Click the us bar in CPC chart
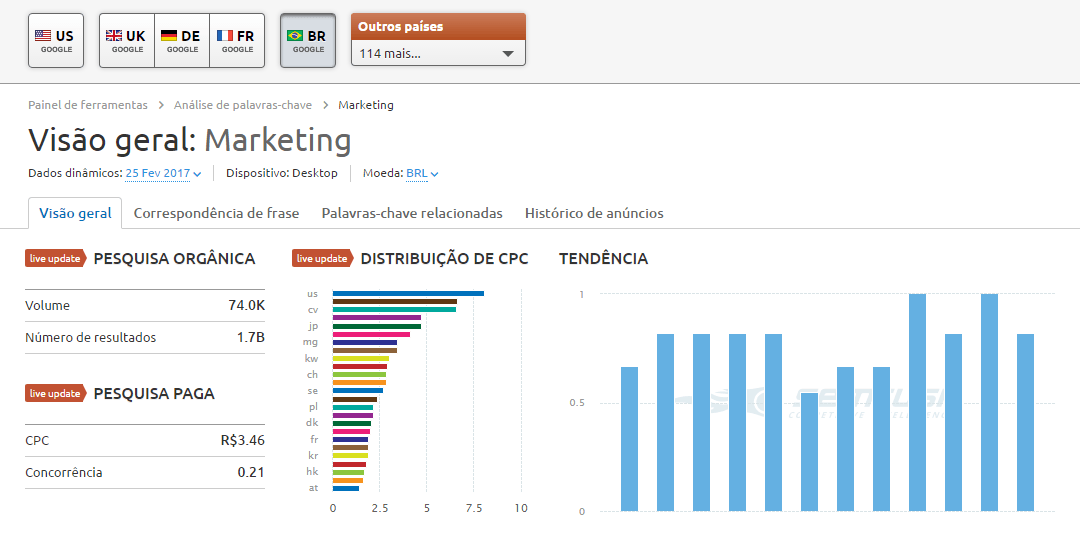1080x536 pixels. [x=408, y=293]
